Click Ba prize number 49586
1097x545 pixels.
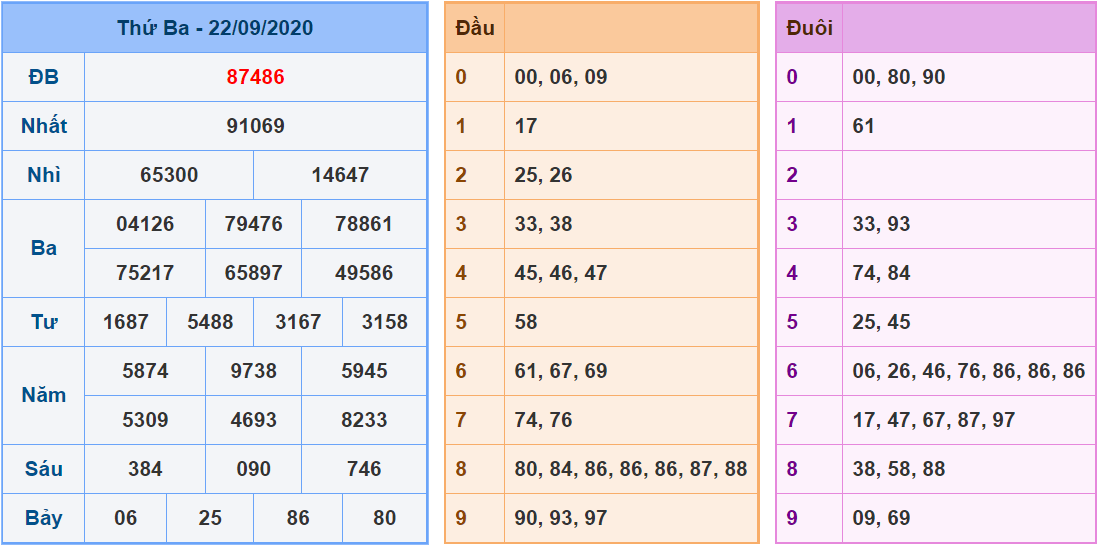[364, 273]
